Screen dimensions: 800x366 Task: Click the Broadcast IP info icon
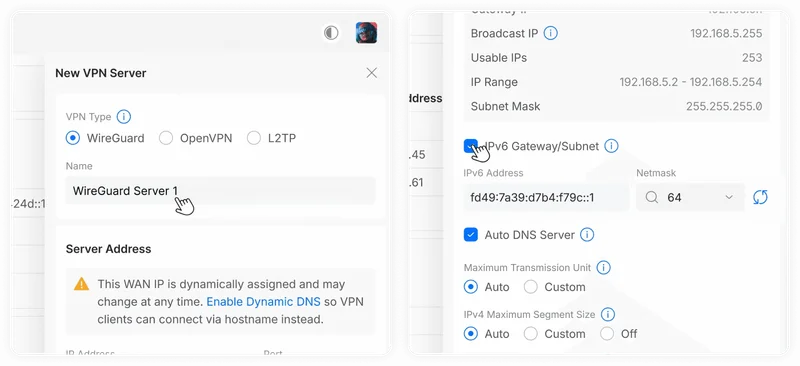pos(551,34)
